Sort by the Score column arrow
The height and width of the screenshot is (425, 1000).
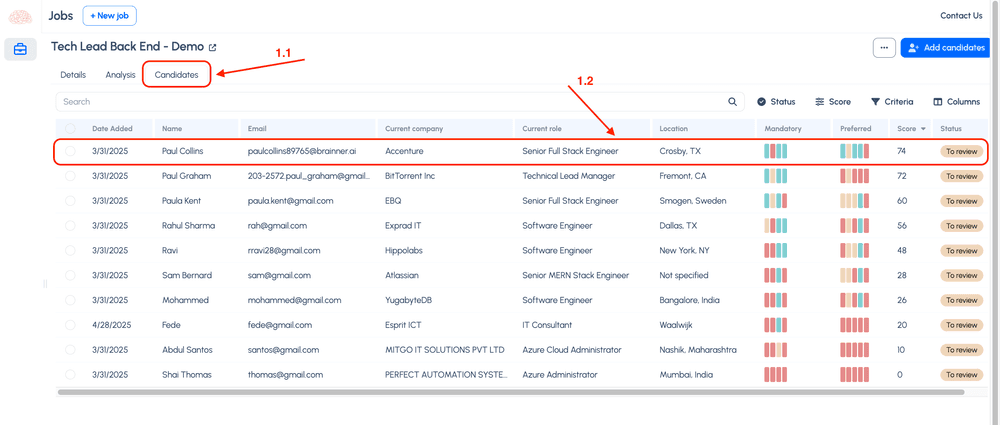tap(923, 129)
